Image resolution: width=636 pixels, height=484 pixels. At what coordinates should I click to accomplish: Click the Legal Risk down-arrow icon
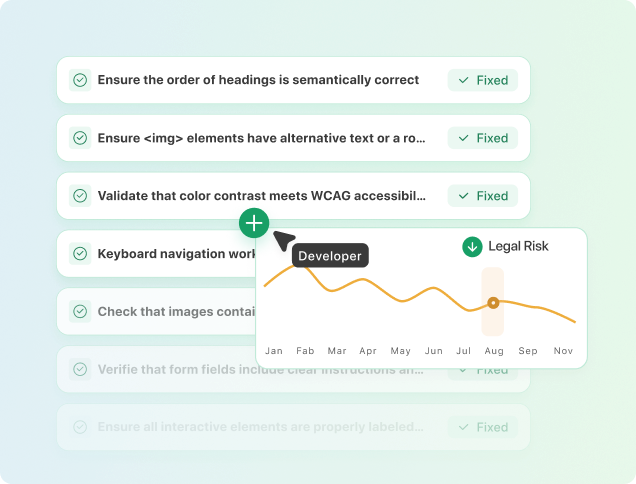(x=472, y=246)
